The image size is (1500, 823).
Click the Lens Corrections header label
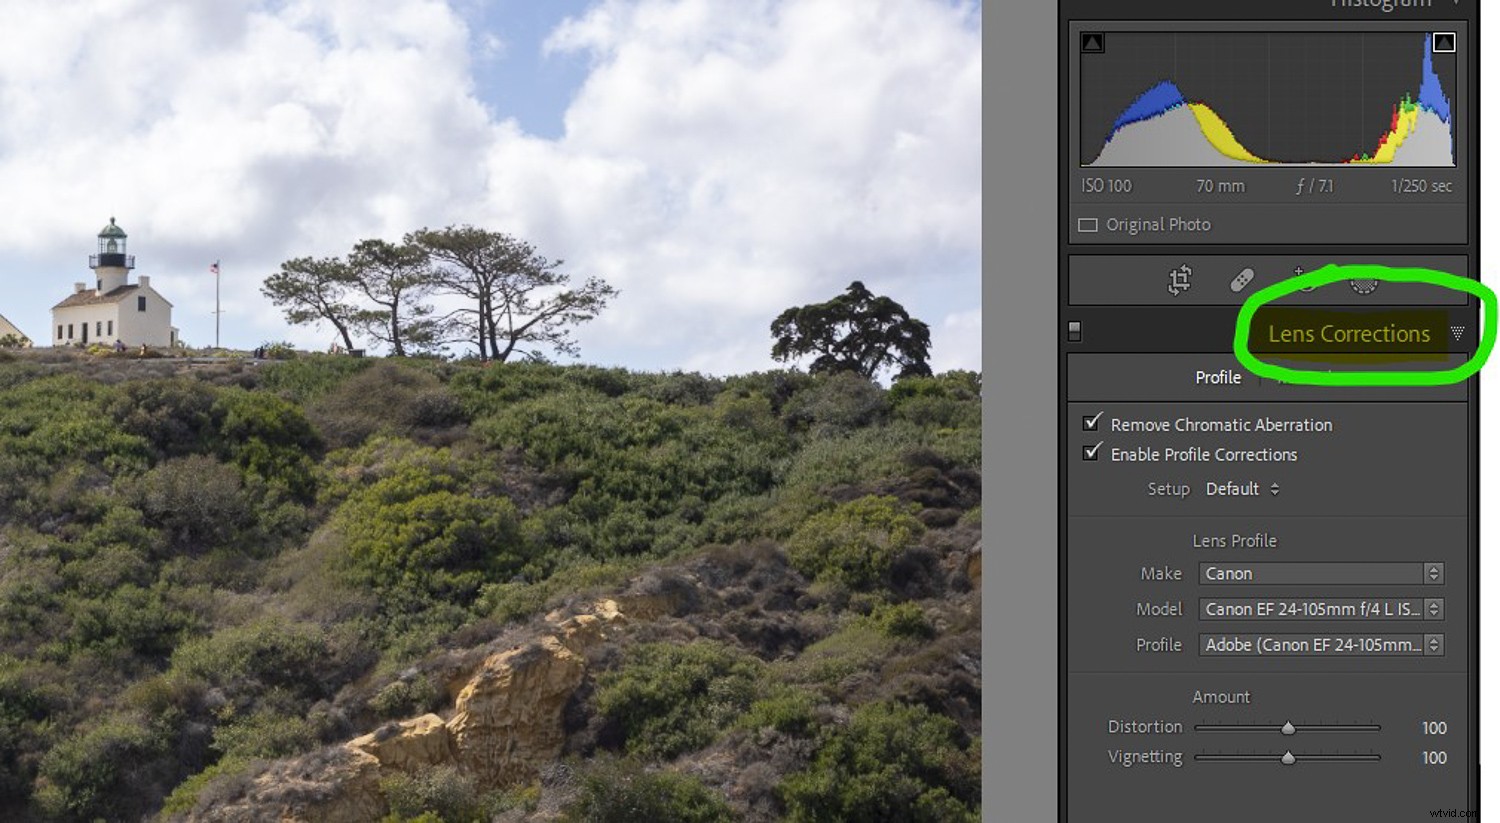(x=1348, y=333)
